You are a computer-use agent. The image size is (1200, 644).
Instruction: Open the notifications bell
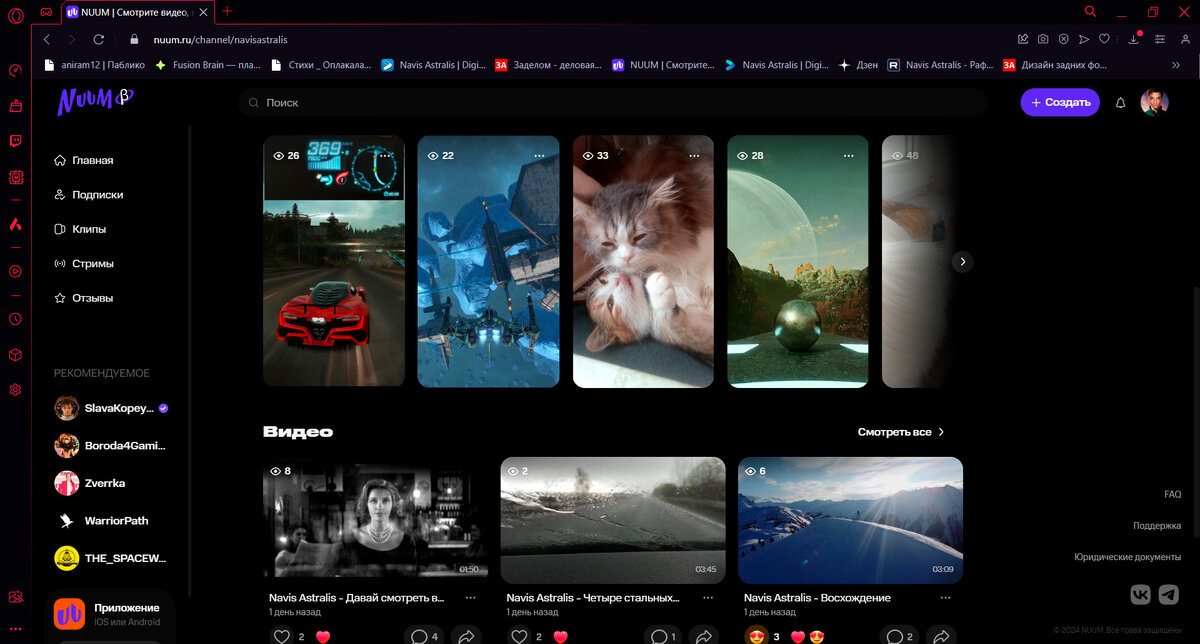(x=1120, y=102)
